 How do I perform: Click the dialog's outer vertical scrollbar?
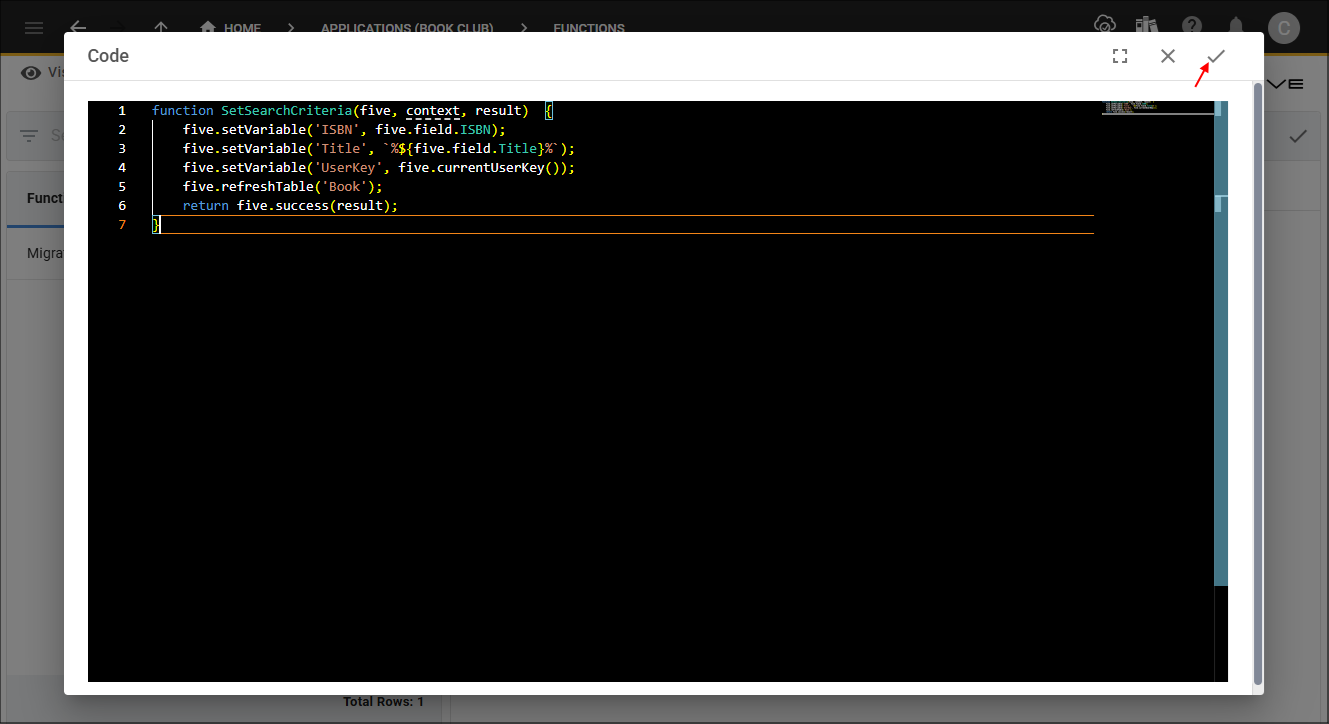coord(1257,380)
